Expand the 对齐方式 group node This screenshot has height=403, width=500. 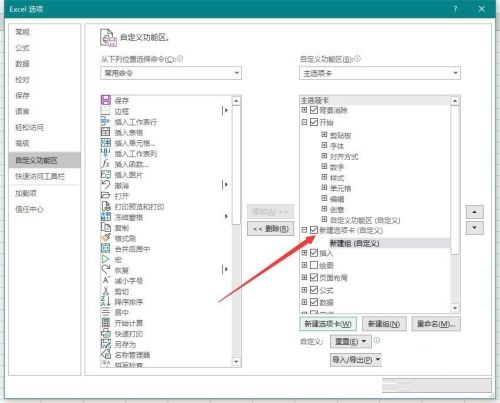pyautogui.click(x=324, y=156)
